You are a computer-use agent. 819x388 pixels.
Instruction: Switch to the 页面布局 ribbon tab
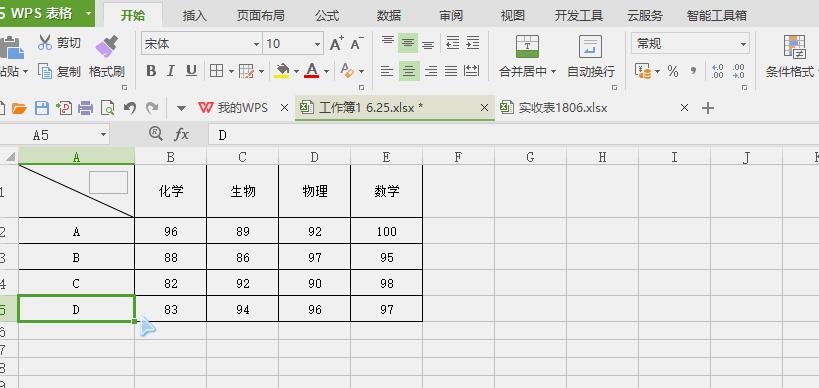pyautogui.click(x=261, y=16)
